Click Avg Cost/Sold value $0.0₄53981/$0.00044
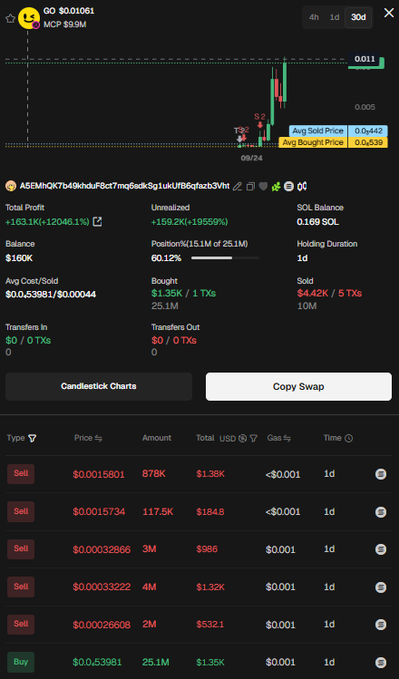The width and height of the screenshot is (399, 679). pos(51,294)
